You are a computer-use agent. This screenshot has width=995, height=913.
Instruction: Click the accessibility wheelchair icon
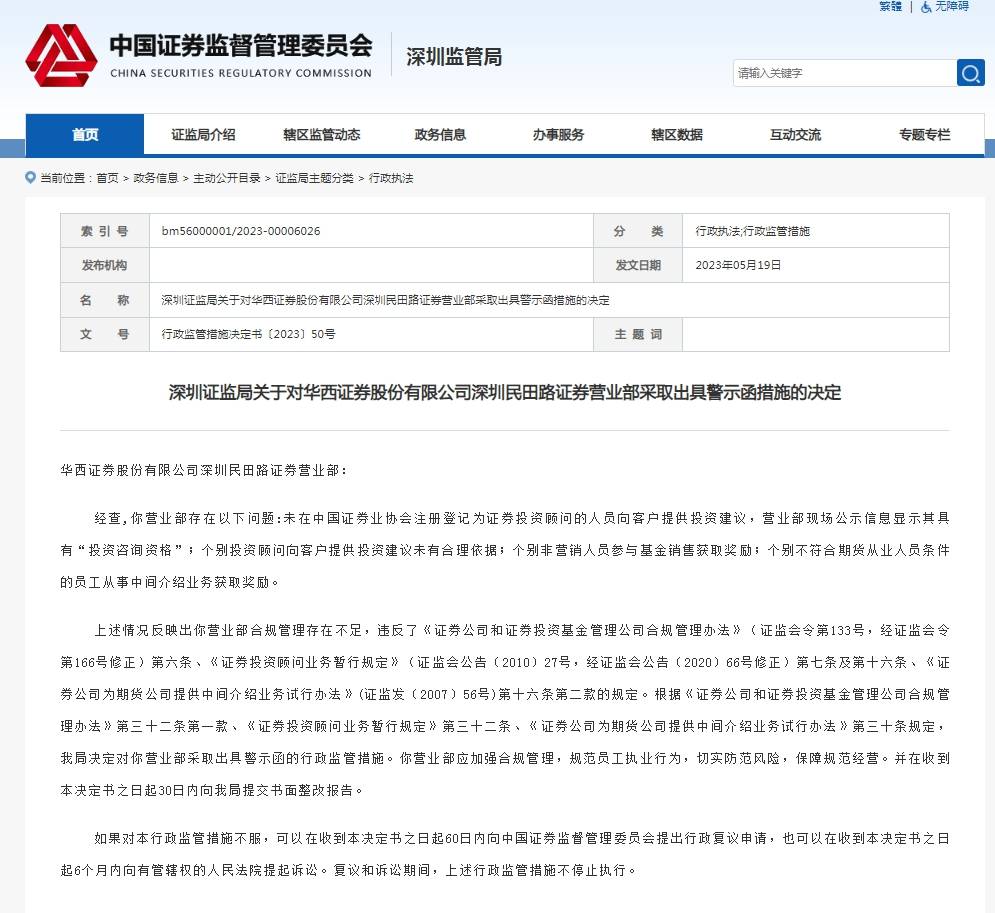pyautogui.click(x=926, y=7)
